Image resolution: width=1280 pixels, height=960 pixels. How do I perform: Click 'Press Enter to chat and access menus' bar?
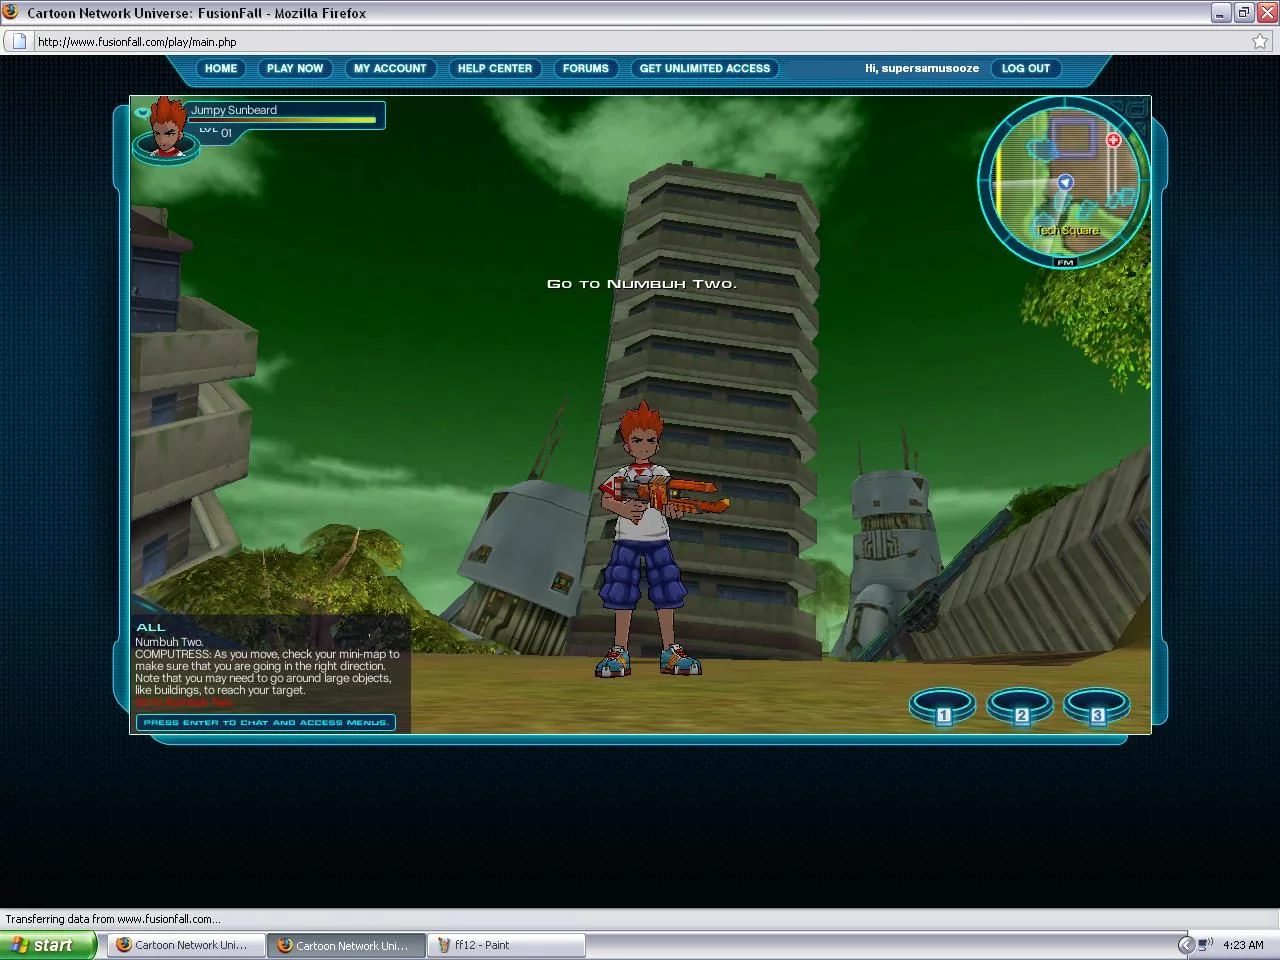[266, 722]
